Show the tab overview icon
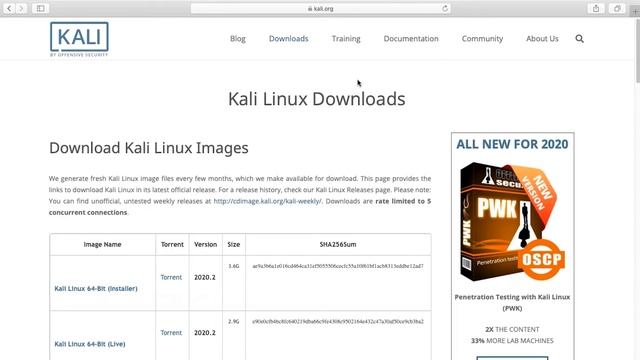This screenshot has width=640, height=360. point(617,8)
